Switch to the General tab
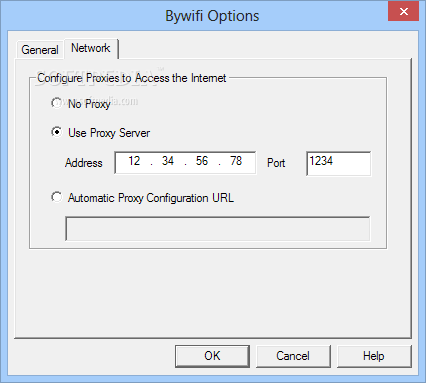This screenshot has width=426, height=383. pos(40,50)
